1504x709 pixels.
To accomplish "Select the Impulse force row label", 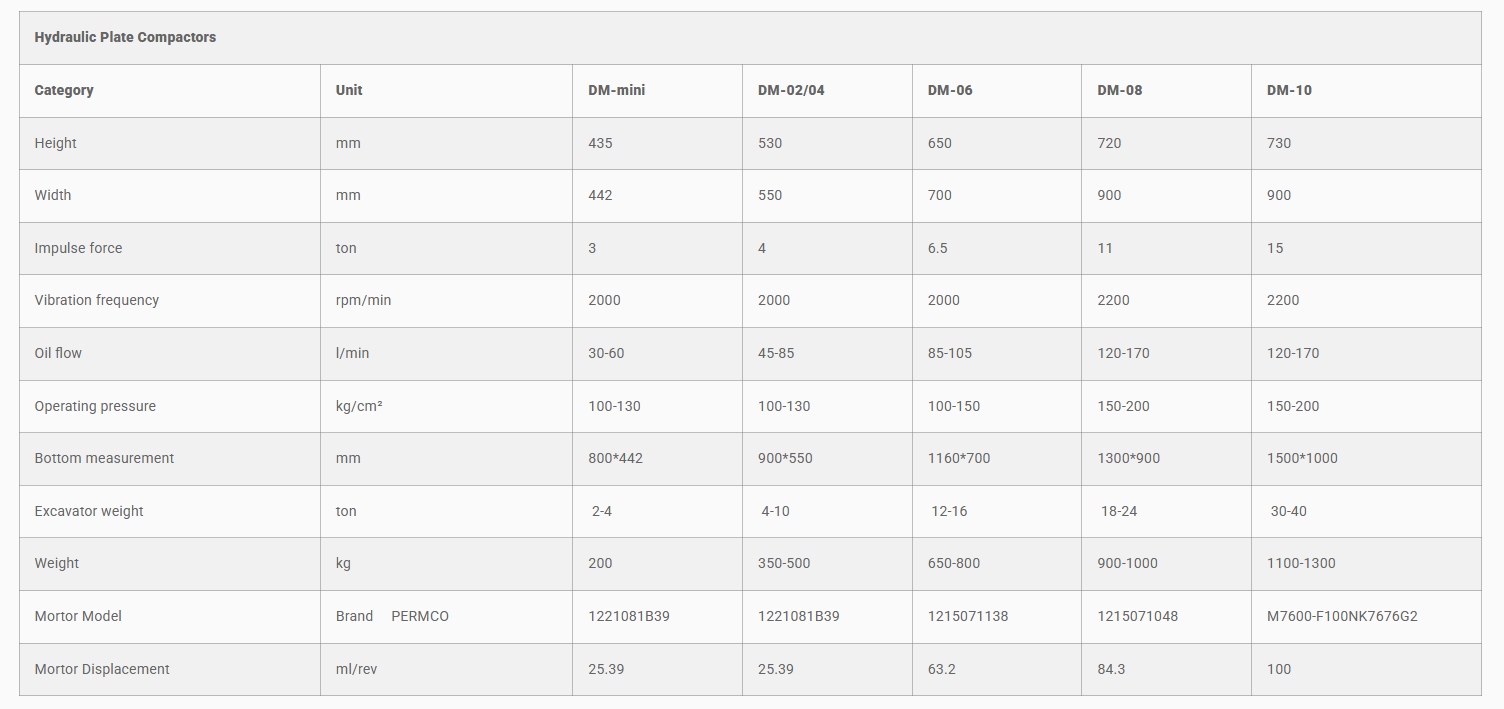I will (78, 248).
